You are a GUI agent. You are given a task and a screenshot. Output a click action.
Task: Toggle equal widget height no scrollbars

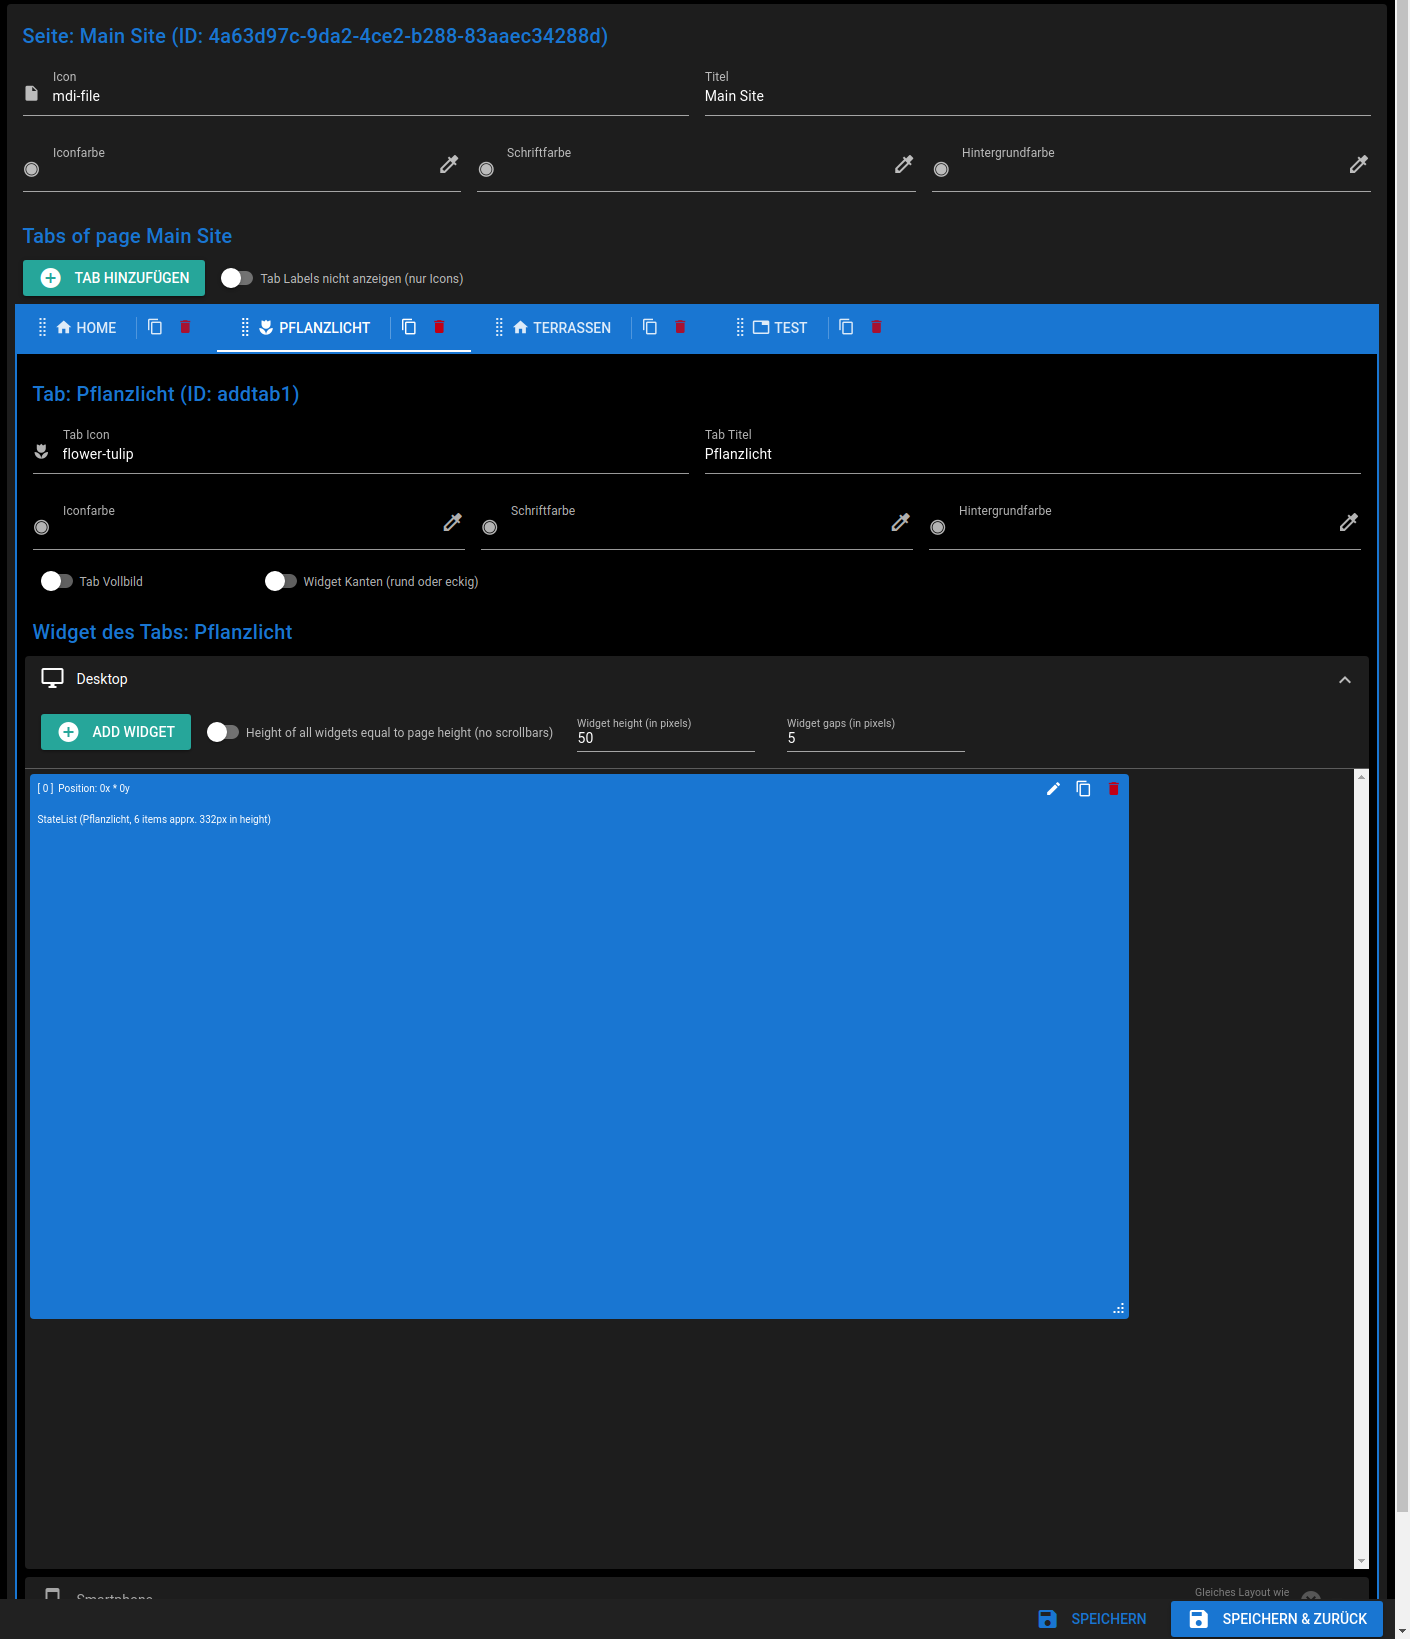click(223, 732)
